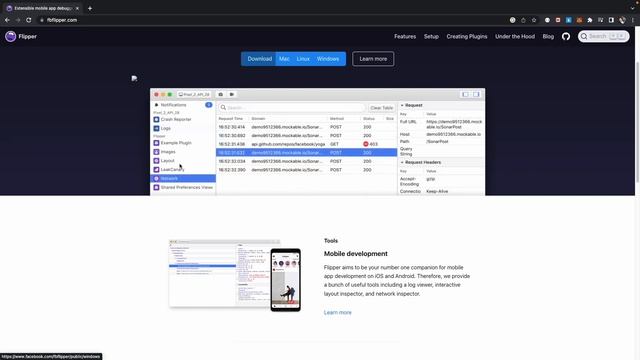This screenshot has width=640, height=360.
Task: Open the Creating Plugins nav item
Action: (467, 36)
